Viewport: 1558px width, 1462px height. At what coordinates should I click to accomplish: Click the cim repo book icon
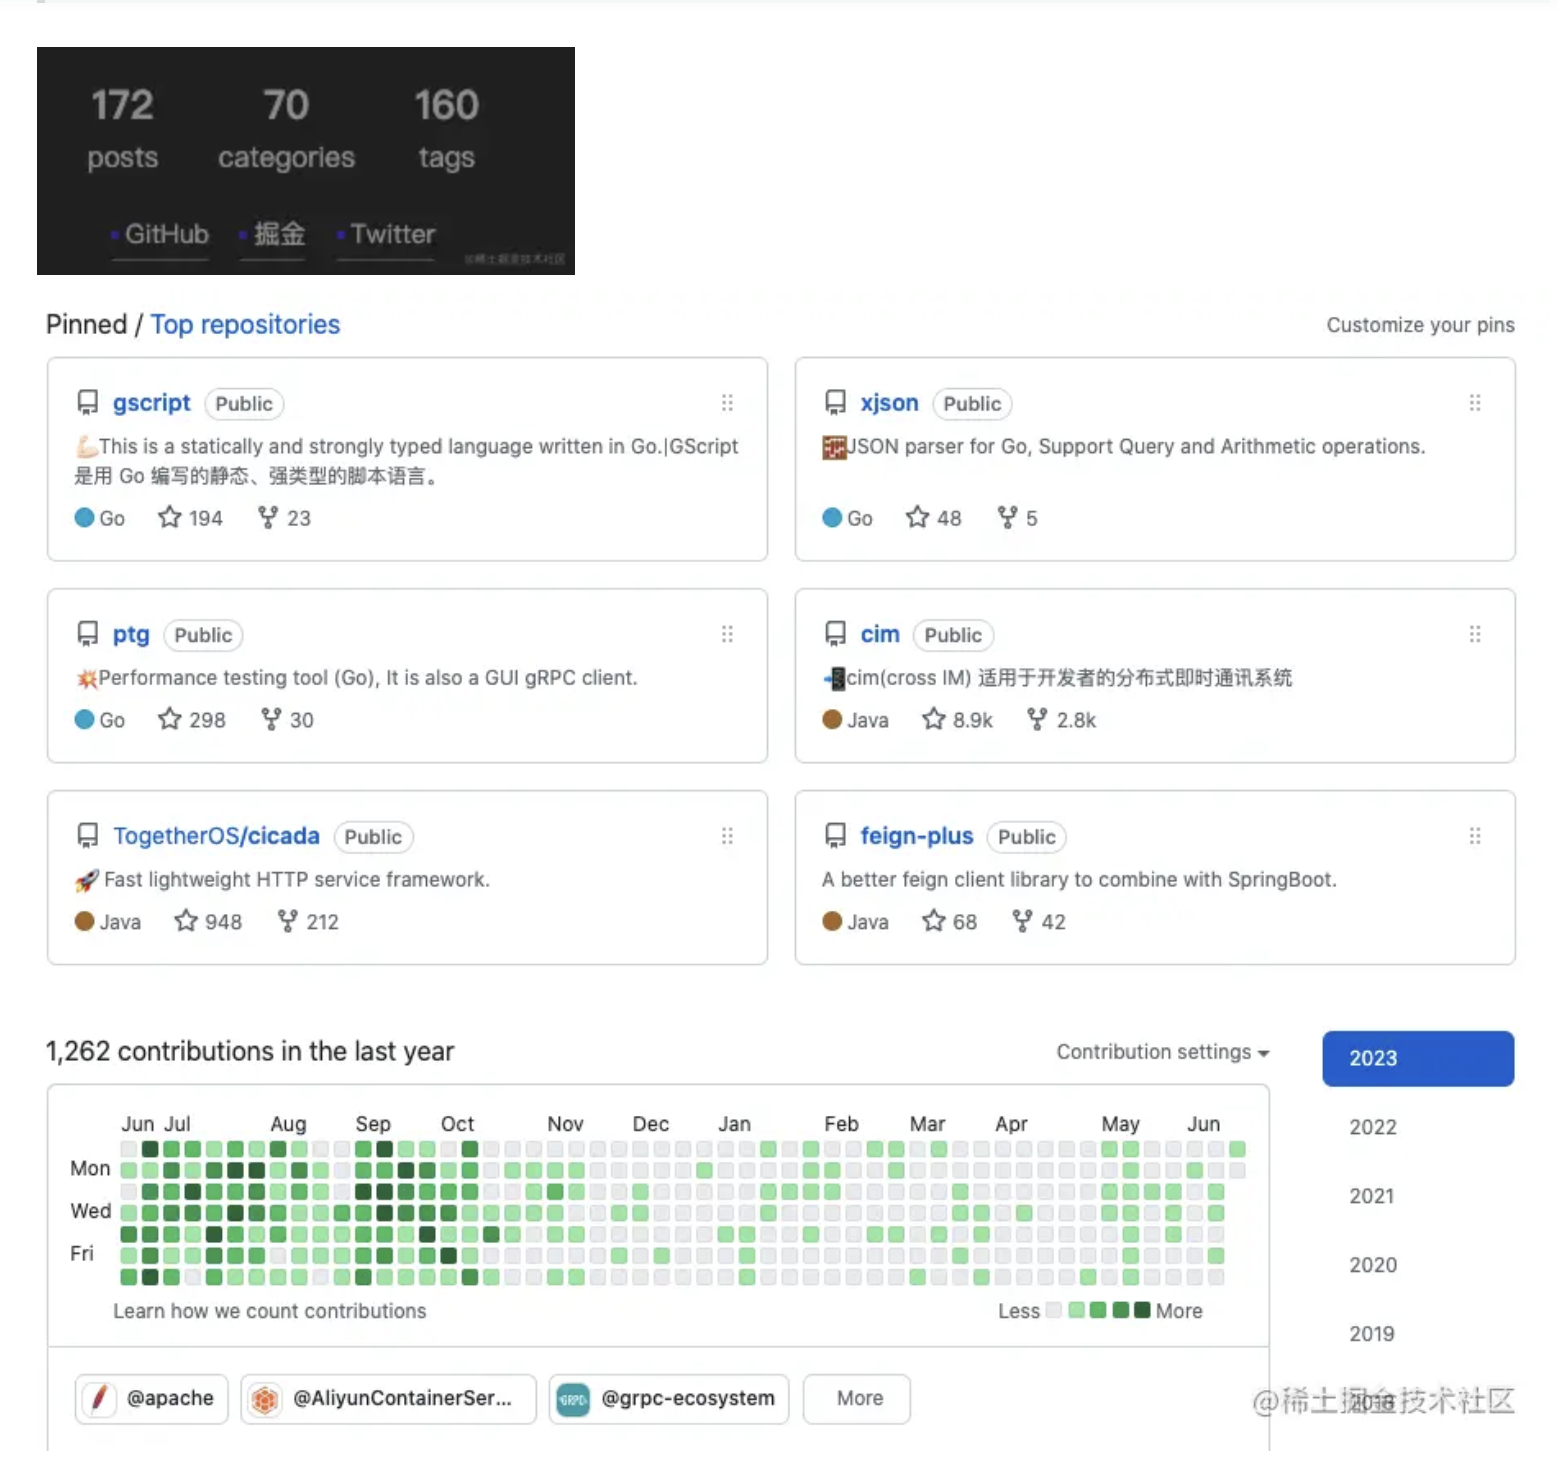pyautogui.click(x=836, y=634)
